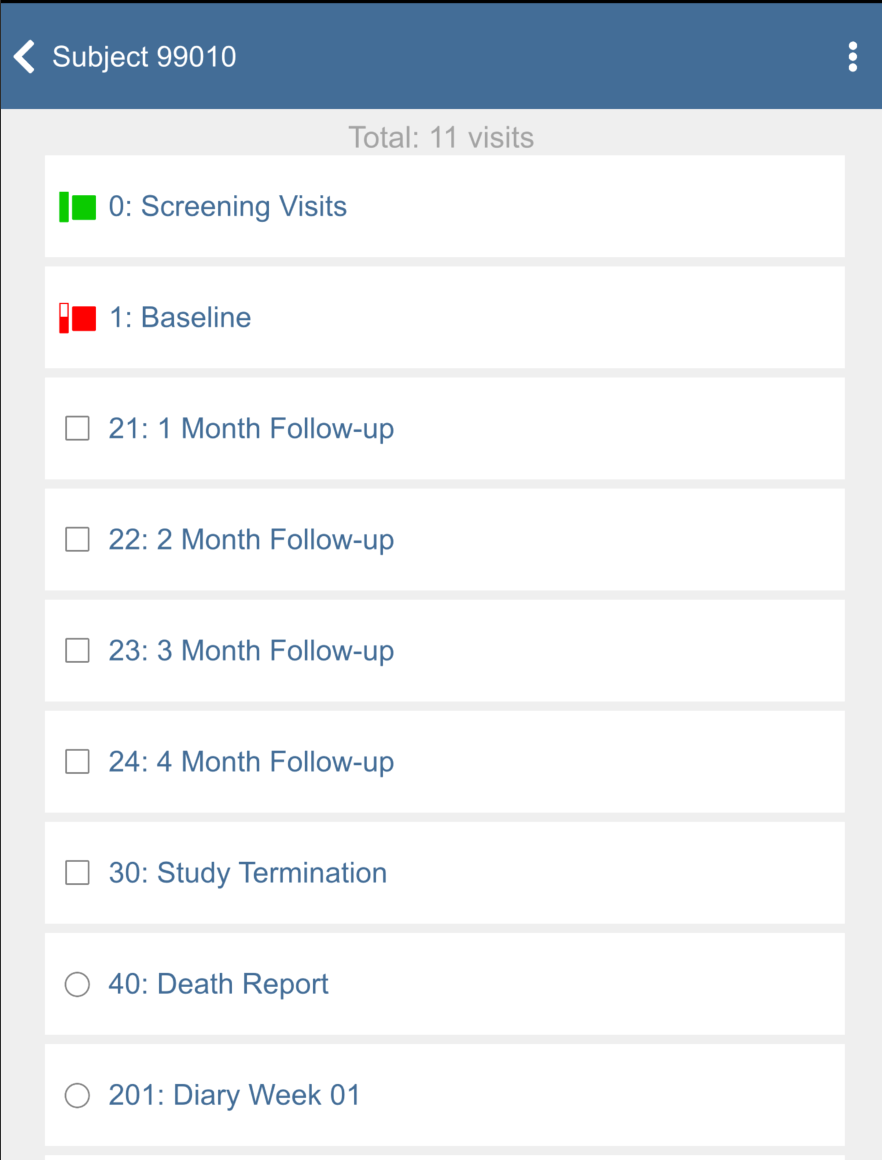Open 22: 2 Month Follow-up visit

(251, 540)
